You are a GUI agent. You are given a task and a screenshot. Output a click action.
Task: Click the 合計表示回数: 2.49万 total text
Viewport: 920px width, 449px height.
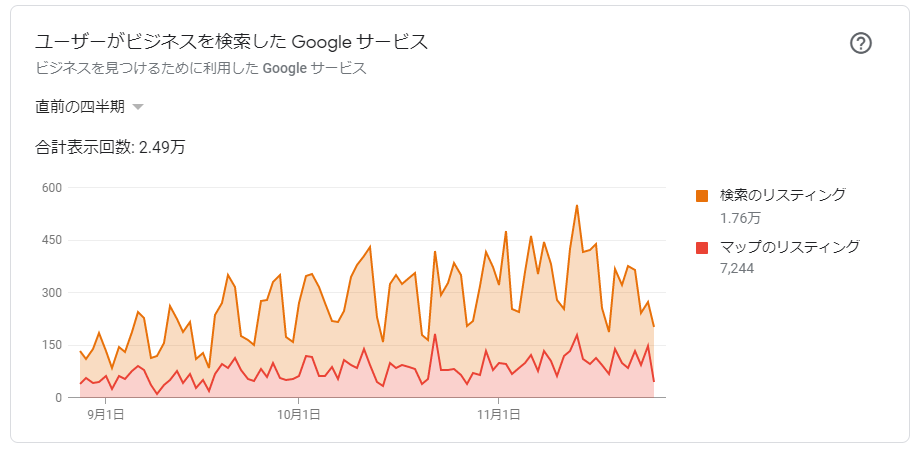pos(110,147)
